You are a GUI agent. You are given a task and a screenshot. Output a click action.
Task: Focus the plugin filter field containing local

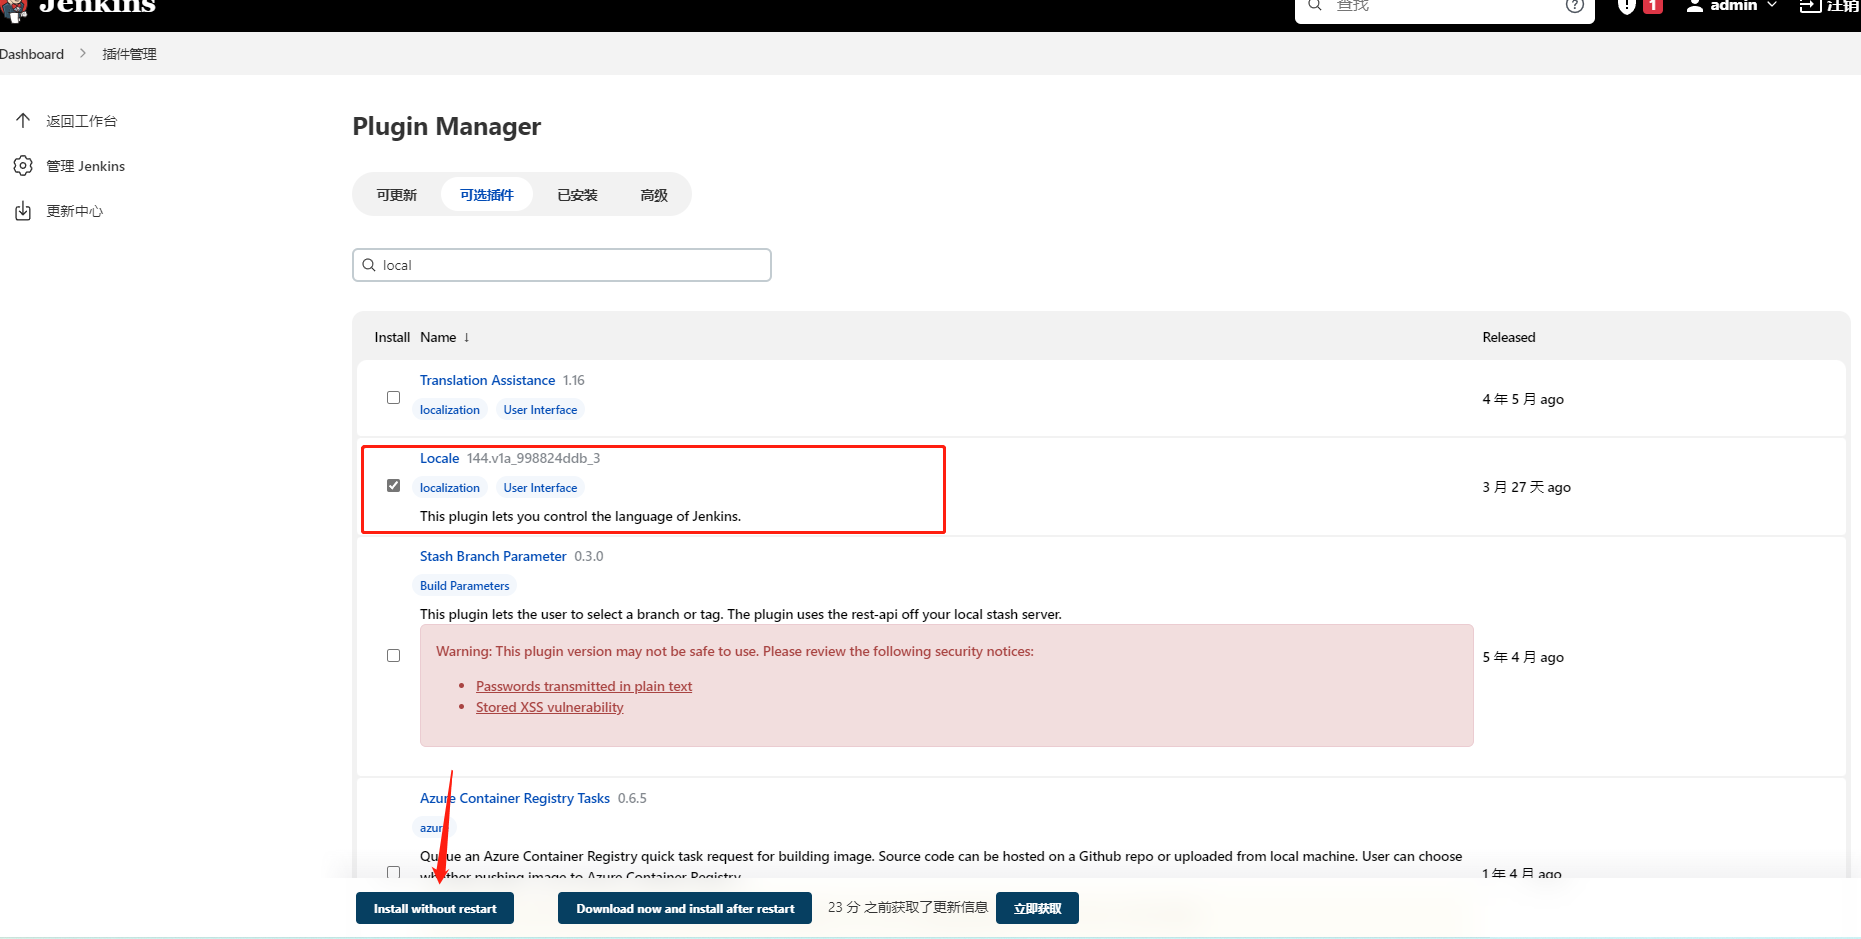tap(562, 265)
